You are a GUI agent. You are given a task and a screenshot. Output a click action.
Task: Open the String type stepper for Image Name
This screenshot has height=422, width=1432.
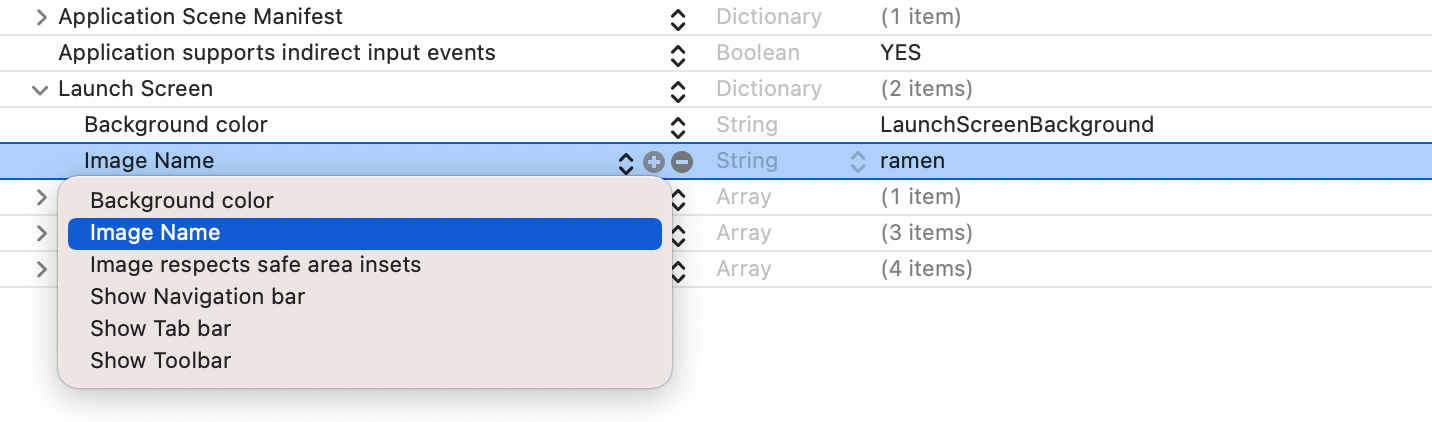pyautogui.click(x=857, y=162)
